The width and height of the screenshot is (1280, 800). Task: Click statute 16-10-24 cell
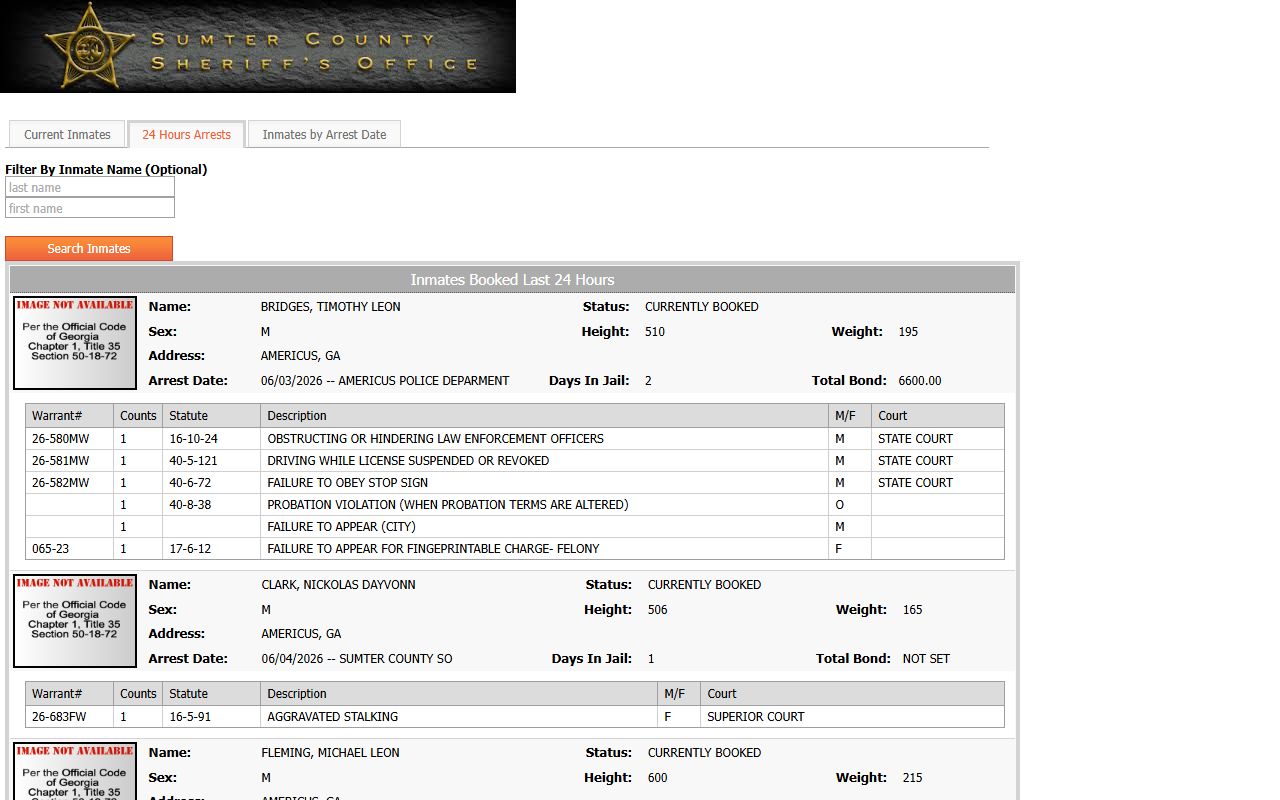coord(211,439)
